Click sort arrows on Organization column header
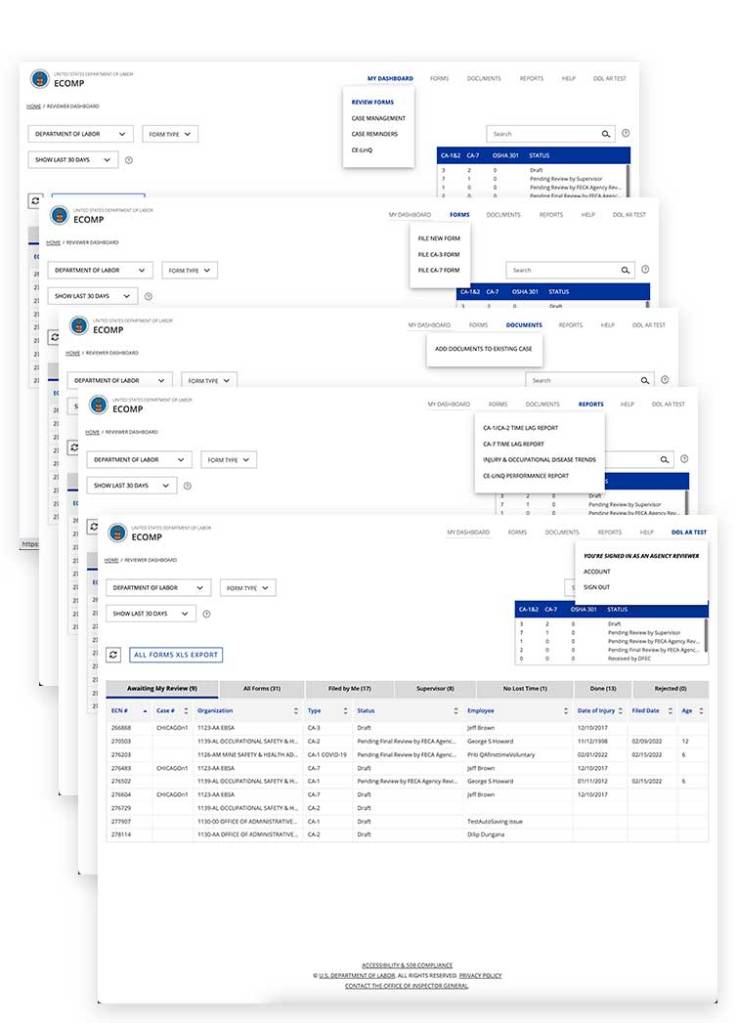This screenshot has height=1023, width=737. click(x=296, y=711)
